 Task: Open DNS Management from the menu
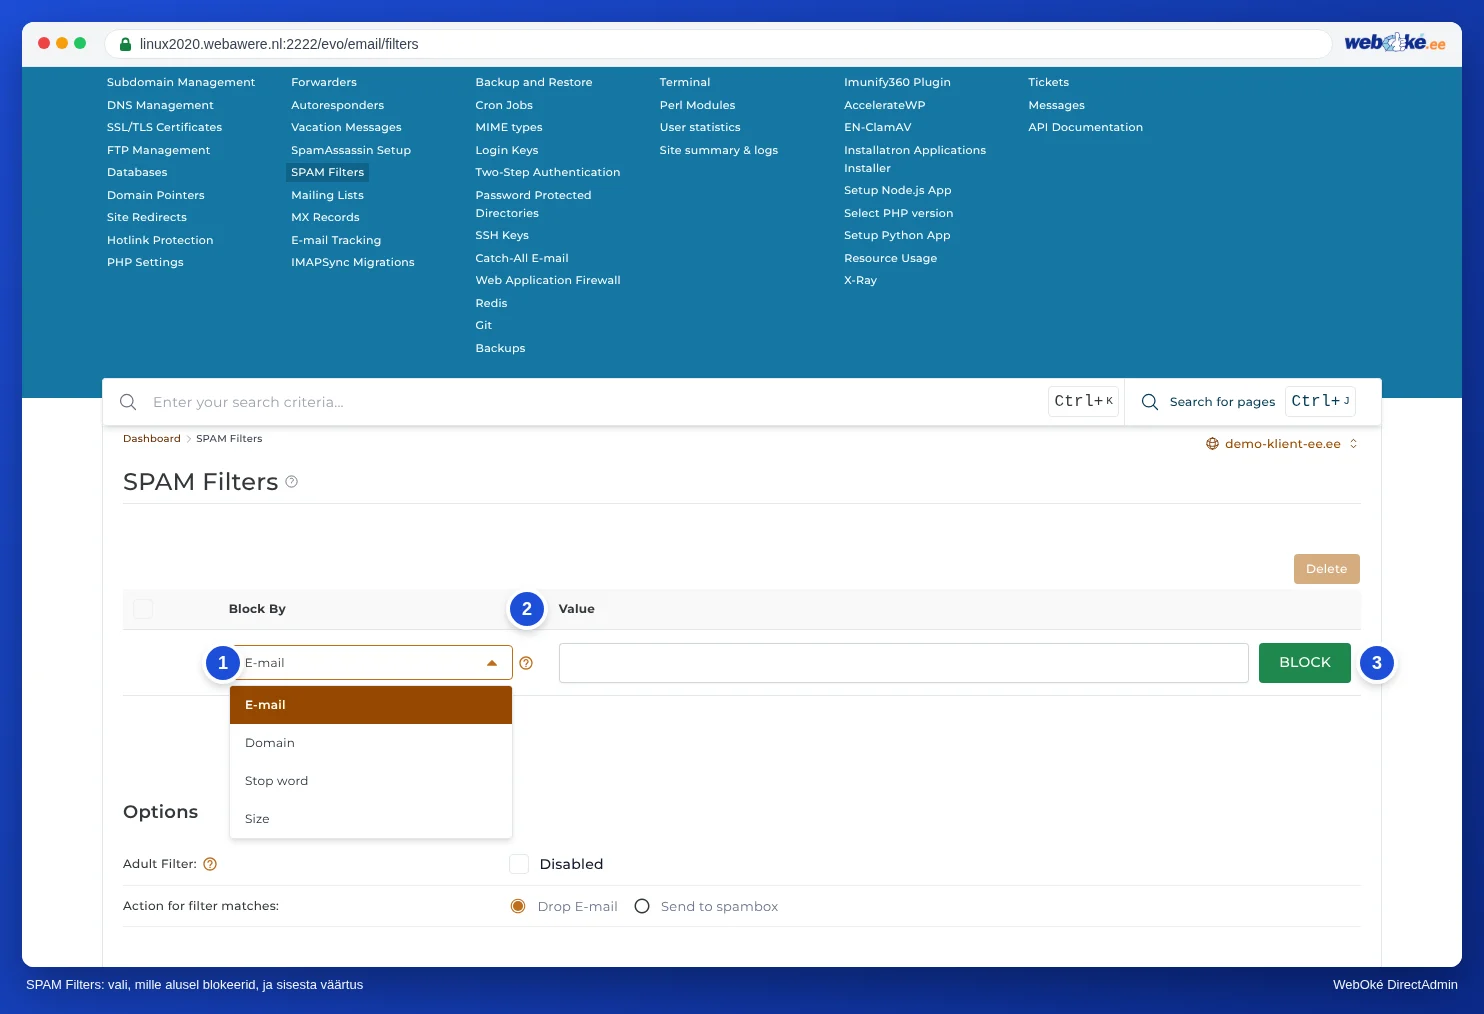[160, 105]
